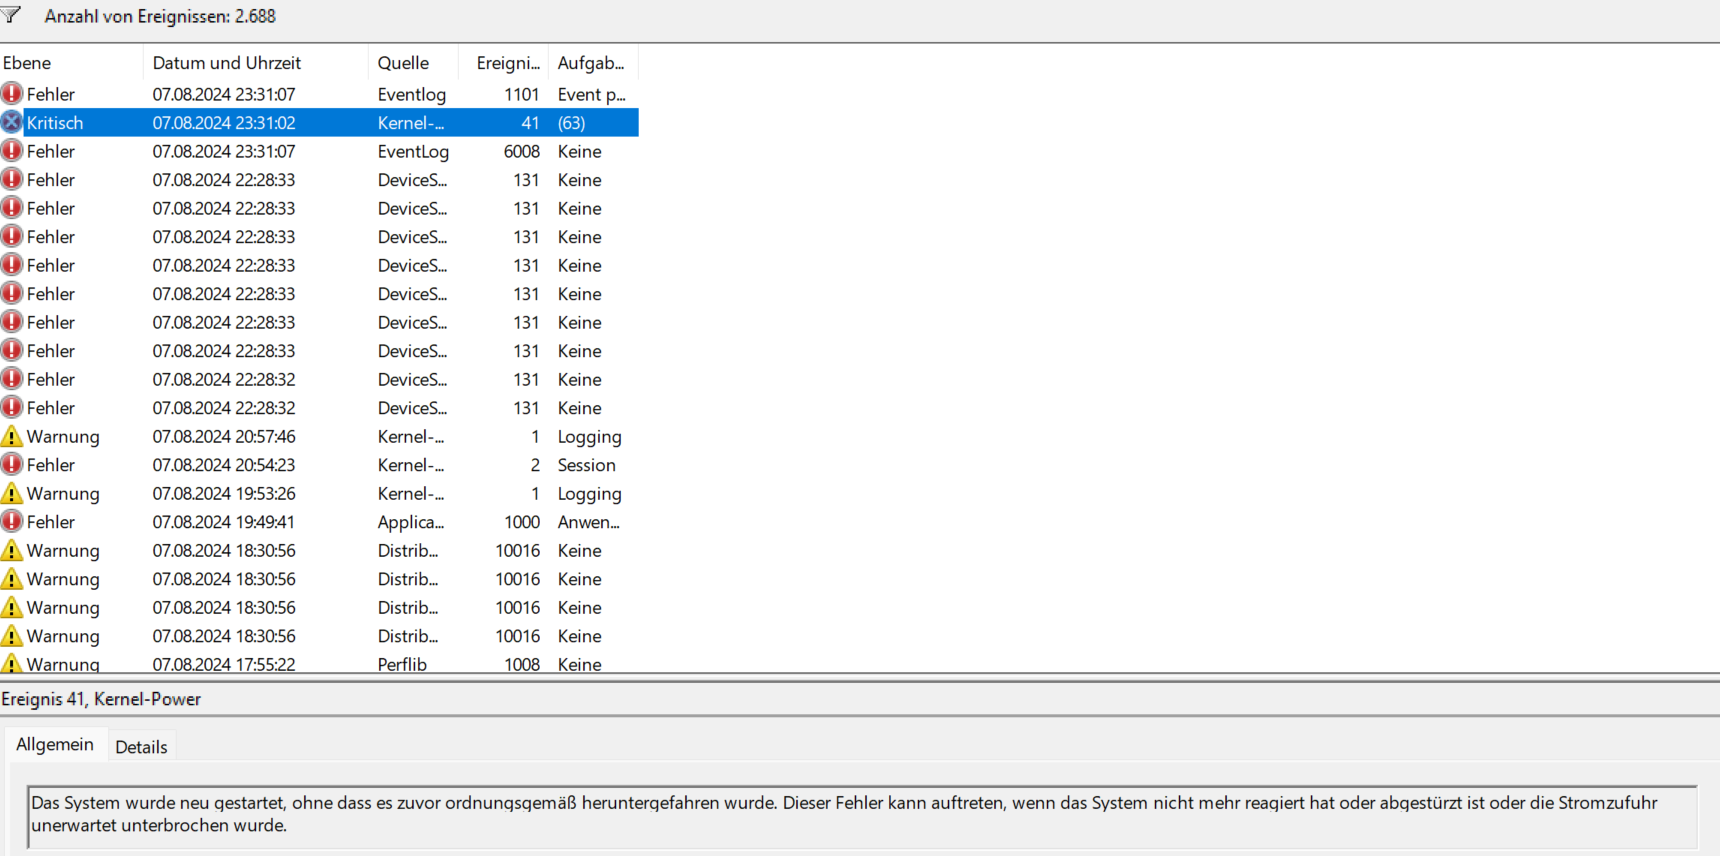Click error icon of EventLog 6008 row
The height and width of the screenshot is (856, 1720).
click(12, 151)
